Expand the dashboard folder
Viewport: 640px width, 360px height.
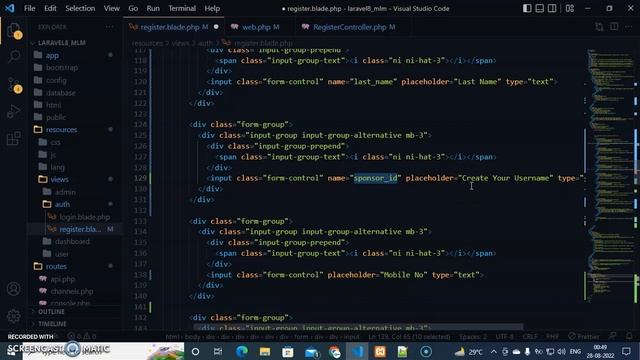72,241
